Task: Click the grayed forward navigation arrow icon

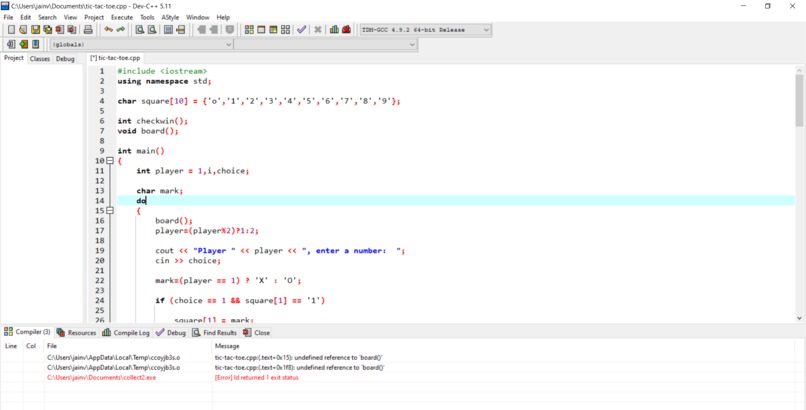Action: [x=214, y=30]
